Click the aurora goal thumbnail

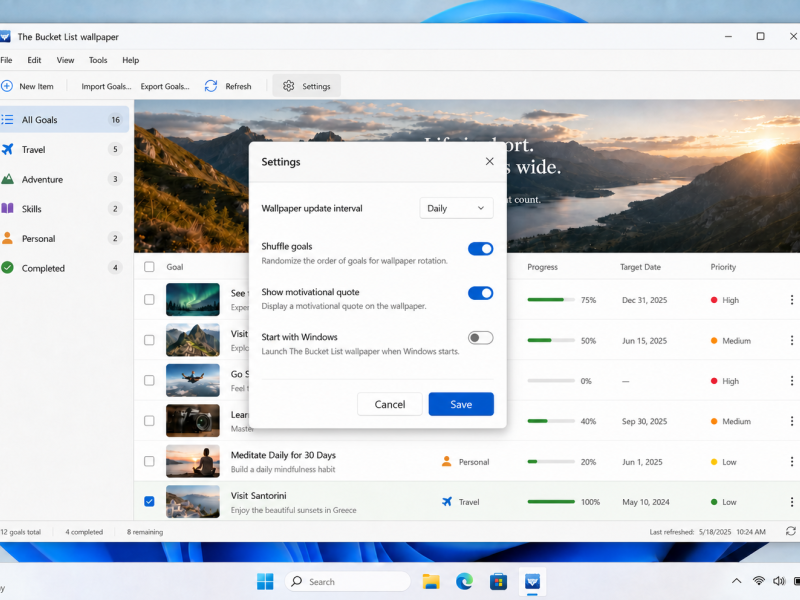coord(193,299)
